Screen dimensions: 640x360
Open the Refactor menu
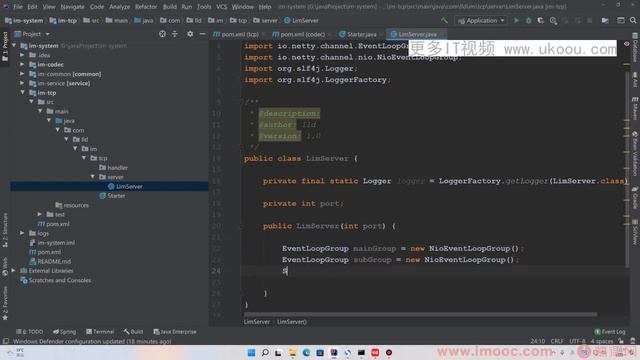(x=146, y=7)
